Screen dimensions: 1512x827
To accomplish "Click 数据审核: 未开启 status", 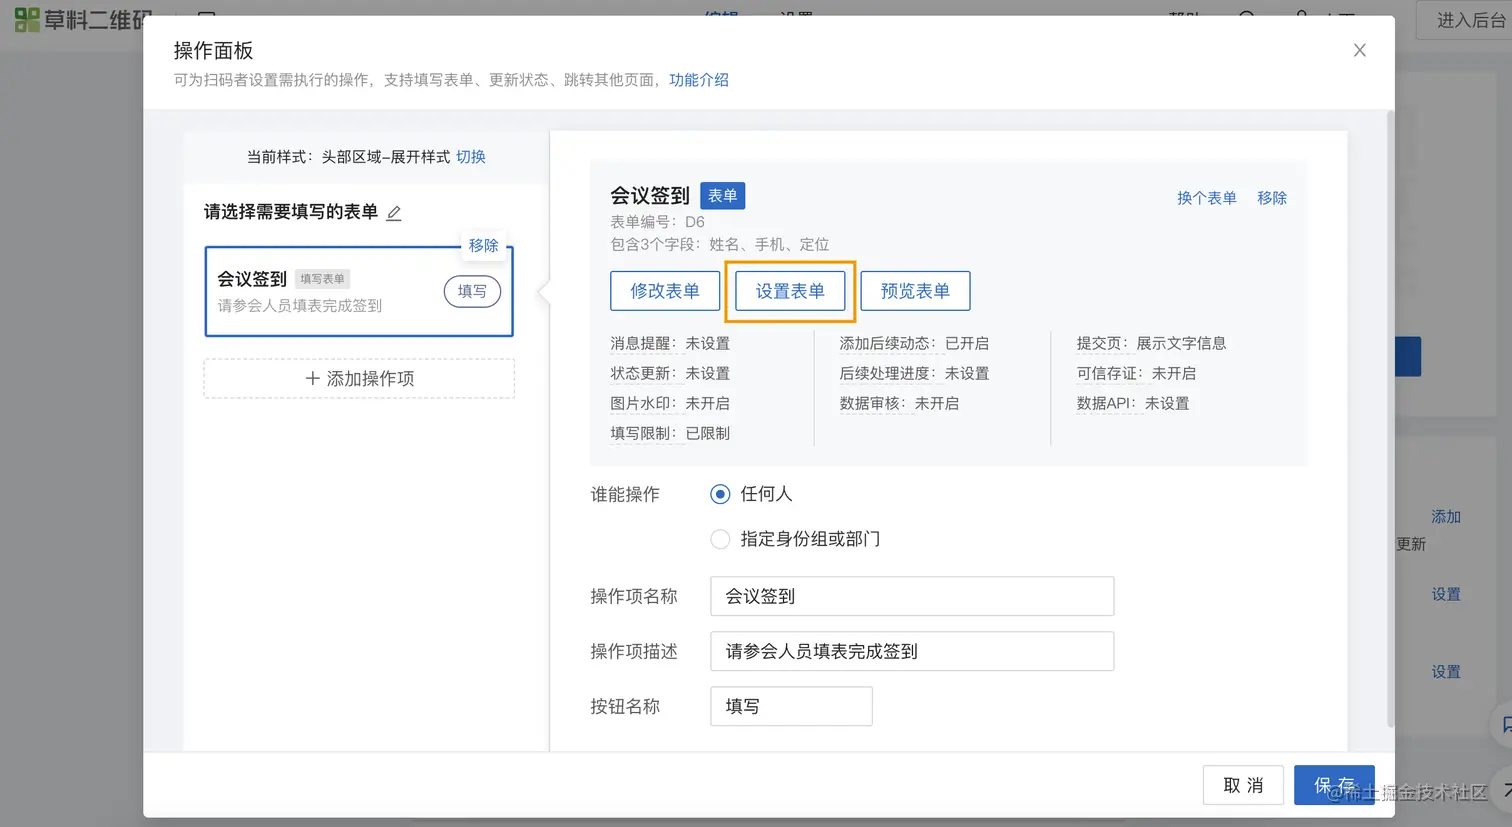I will pyautogui.click(x=899, y=403).
